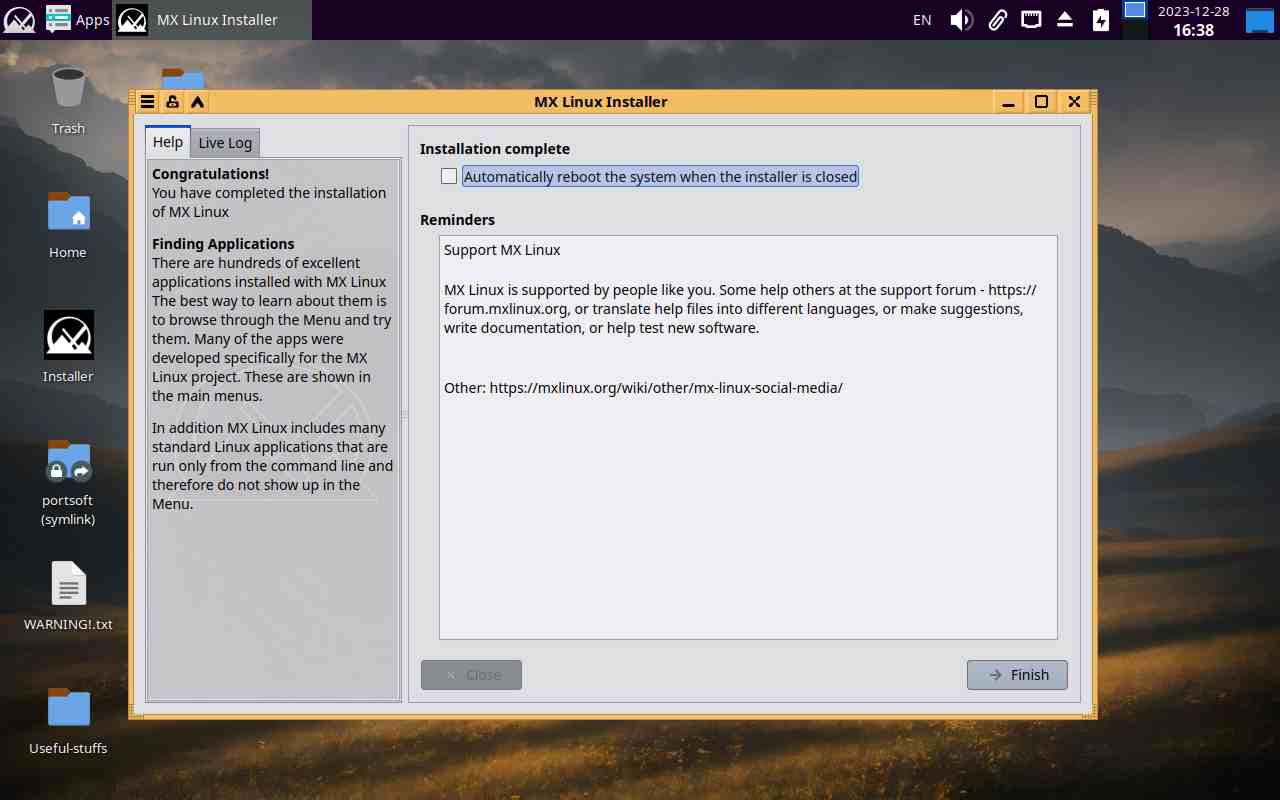Click the date and time clock

coord(1193,20)
